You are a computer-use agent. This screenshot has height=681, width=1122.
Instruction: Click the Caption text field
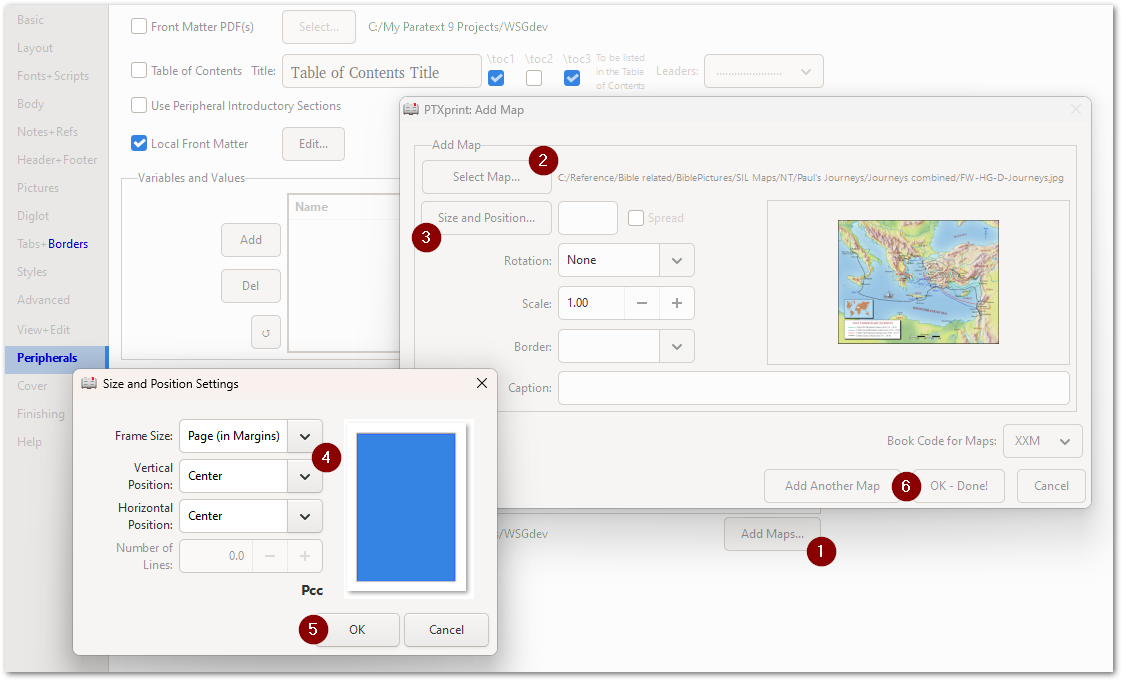click(x=813, y=388)
